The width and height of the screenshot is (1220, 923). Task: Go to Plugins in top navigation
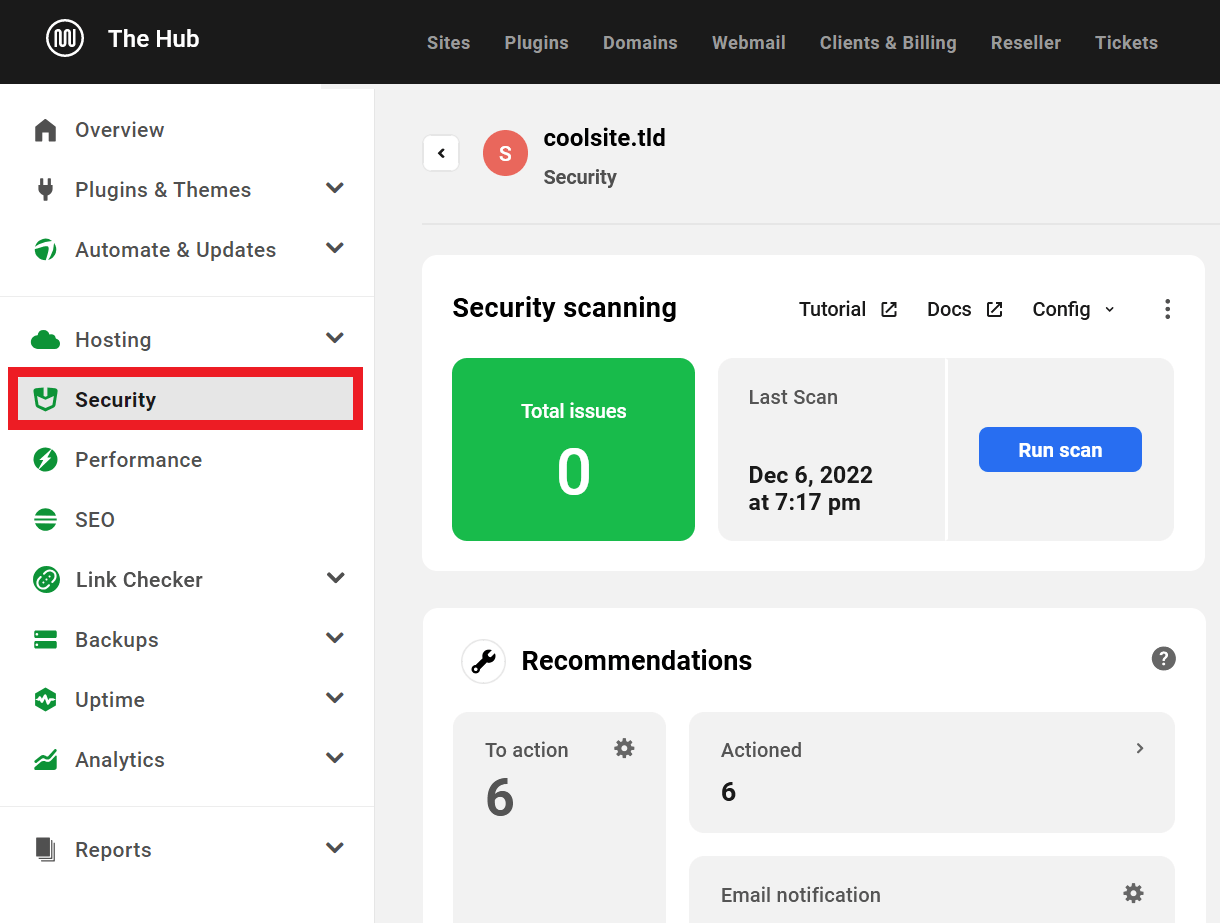536,43
